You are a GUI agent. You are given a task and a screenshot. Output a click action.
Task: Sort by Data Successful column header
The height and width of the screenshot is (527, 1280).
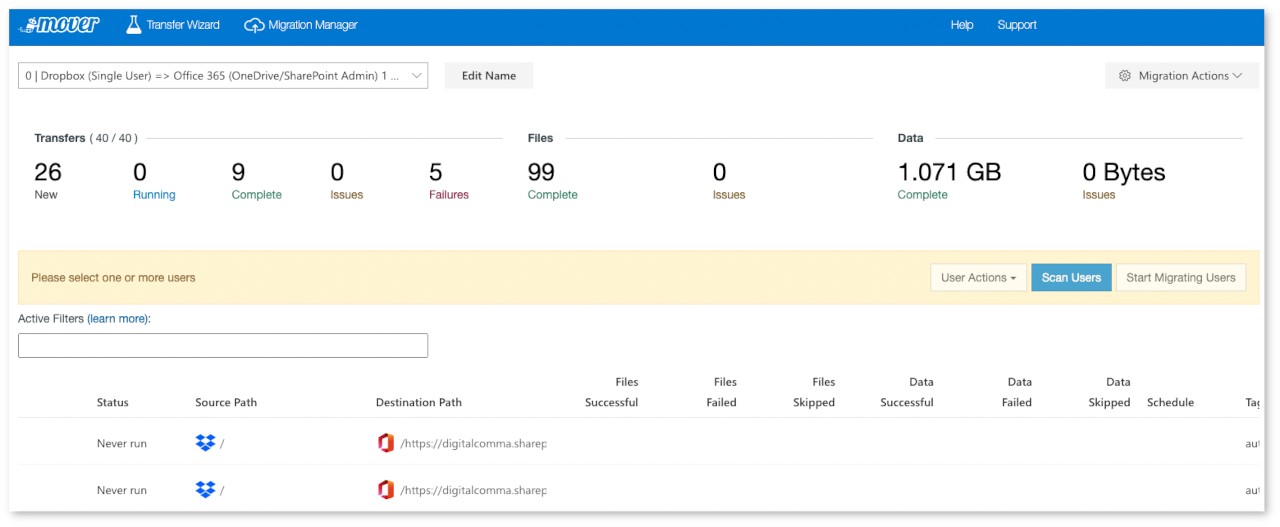907,392
